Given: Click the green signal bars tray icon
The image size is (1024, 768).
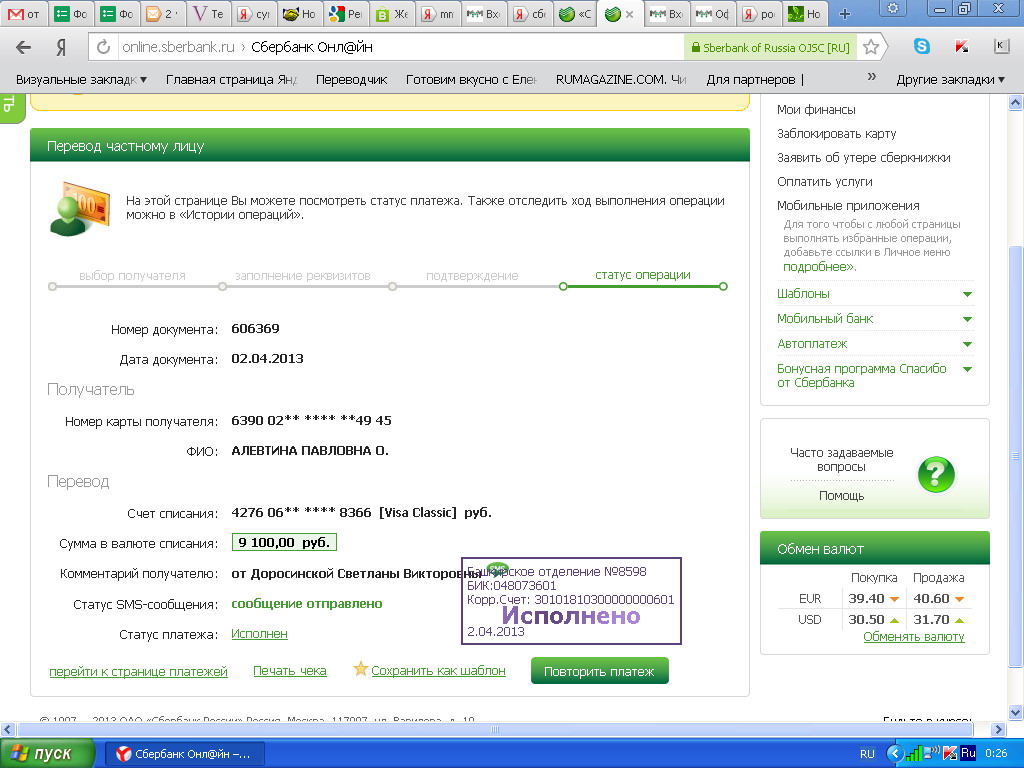Looking at the screenshot, I should point(914,754).
